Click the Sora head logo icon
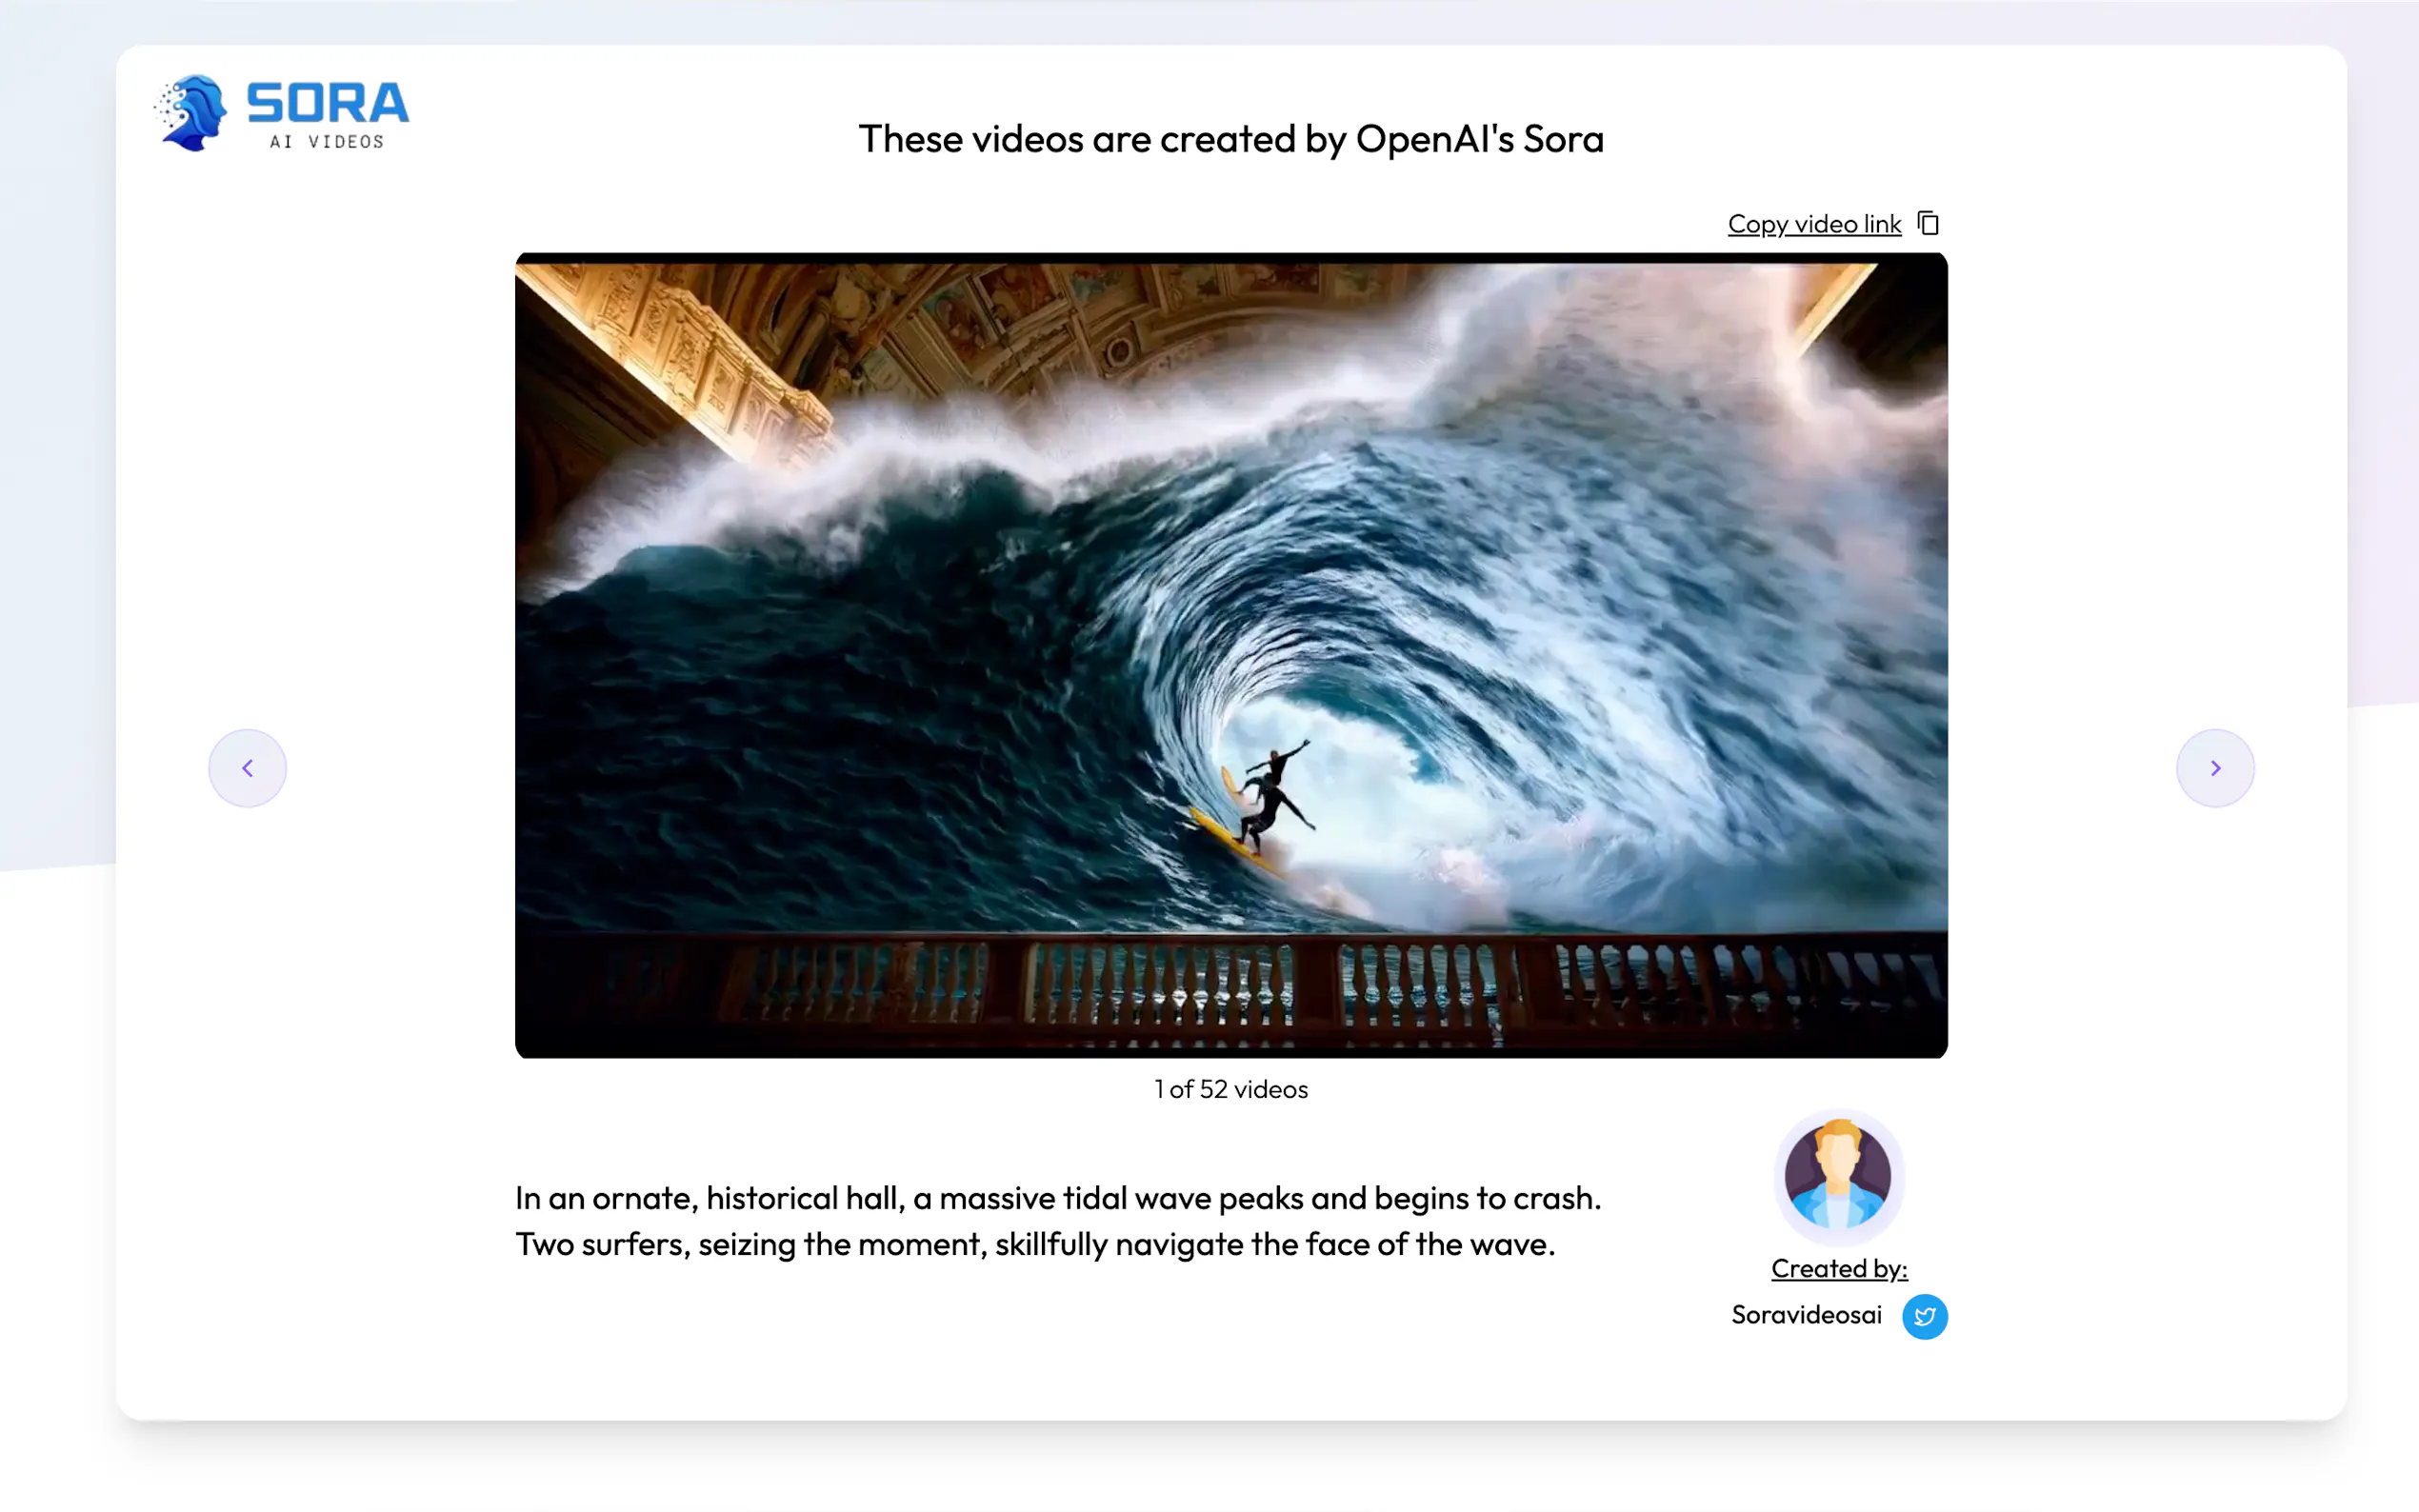The height and width of the screenshot is (1512, 2419). click(192, 112)
